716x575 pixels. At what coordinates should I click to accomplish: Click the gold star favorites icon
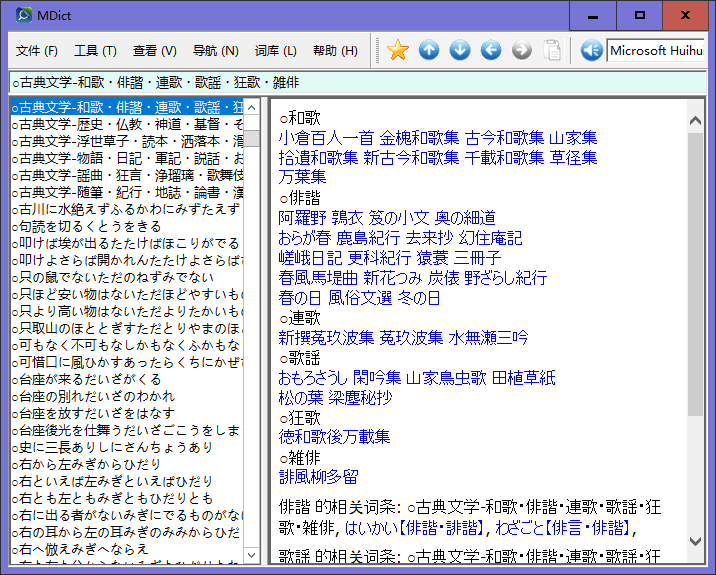[x=398, y=50]
